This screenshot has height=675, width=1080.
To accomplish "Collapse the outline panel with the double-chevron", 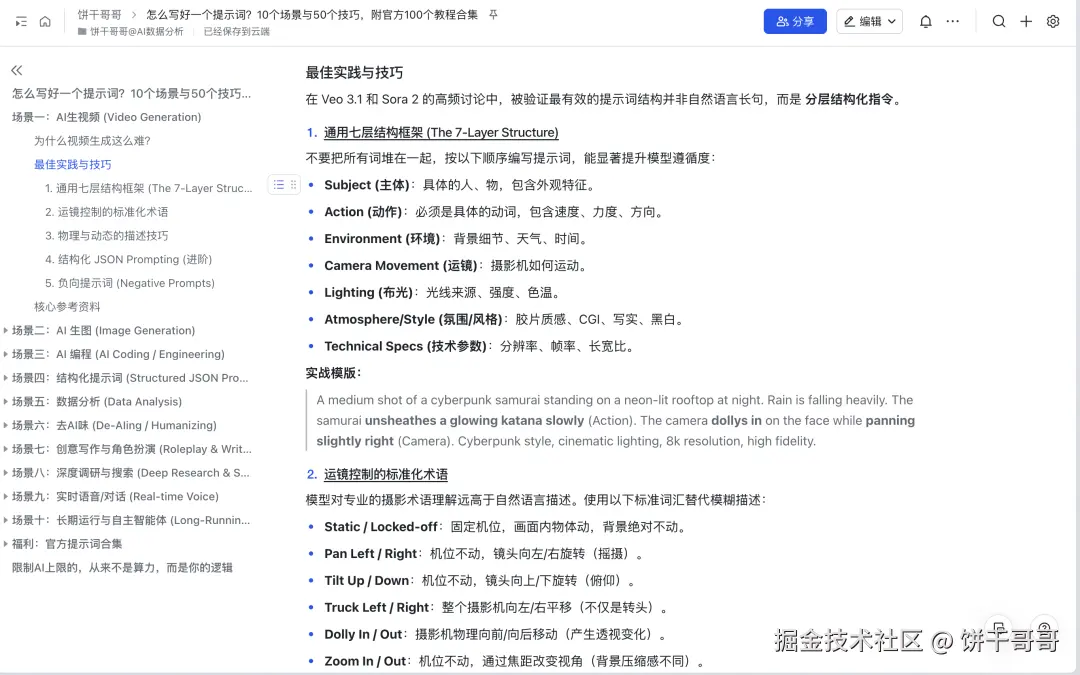I will tap(16, 70).
